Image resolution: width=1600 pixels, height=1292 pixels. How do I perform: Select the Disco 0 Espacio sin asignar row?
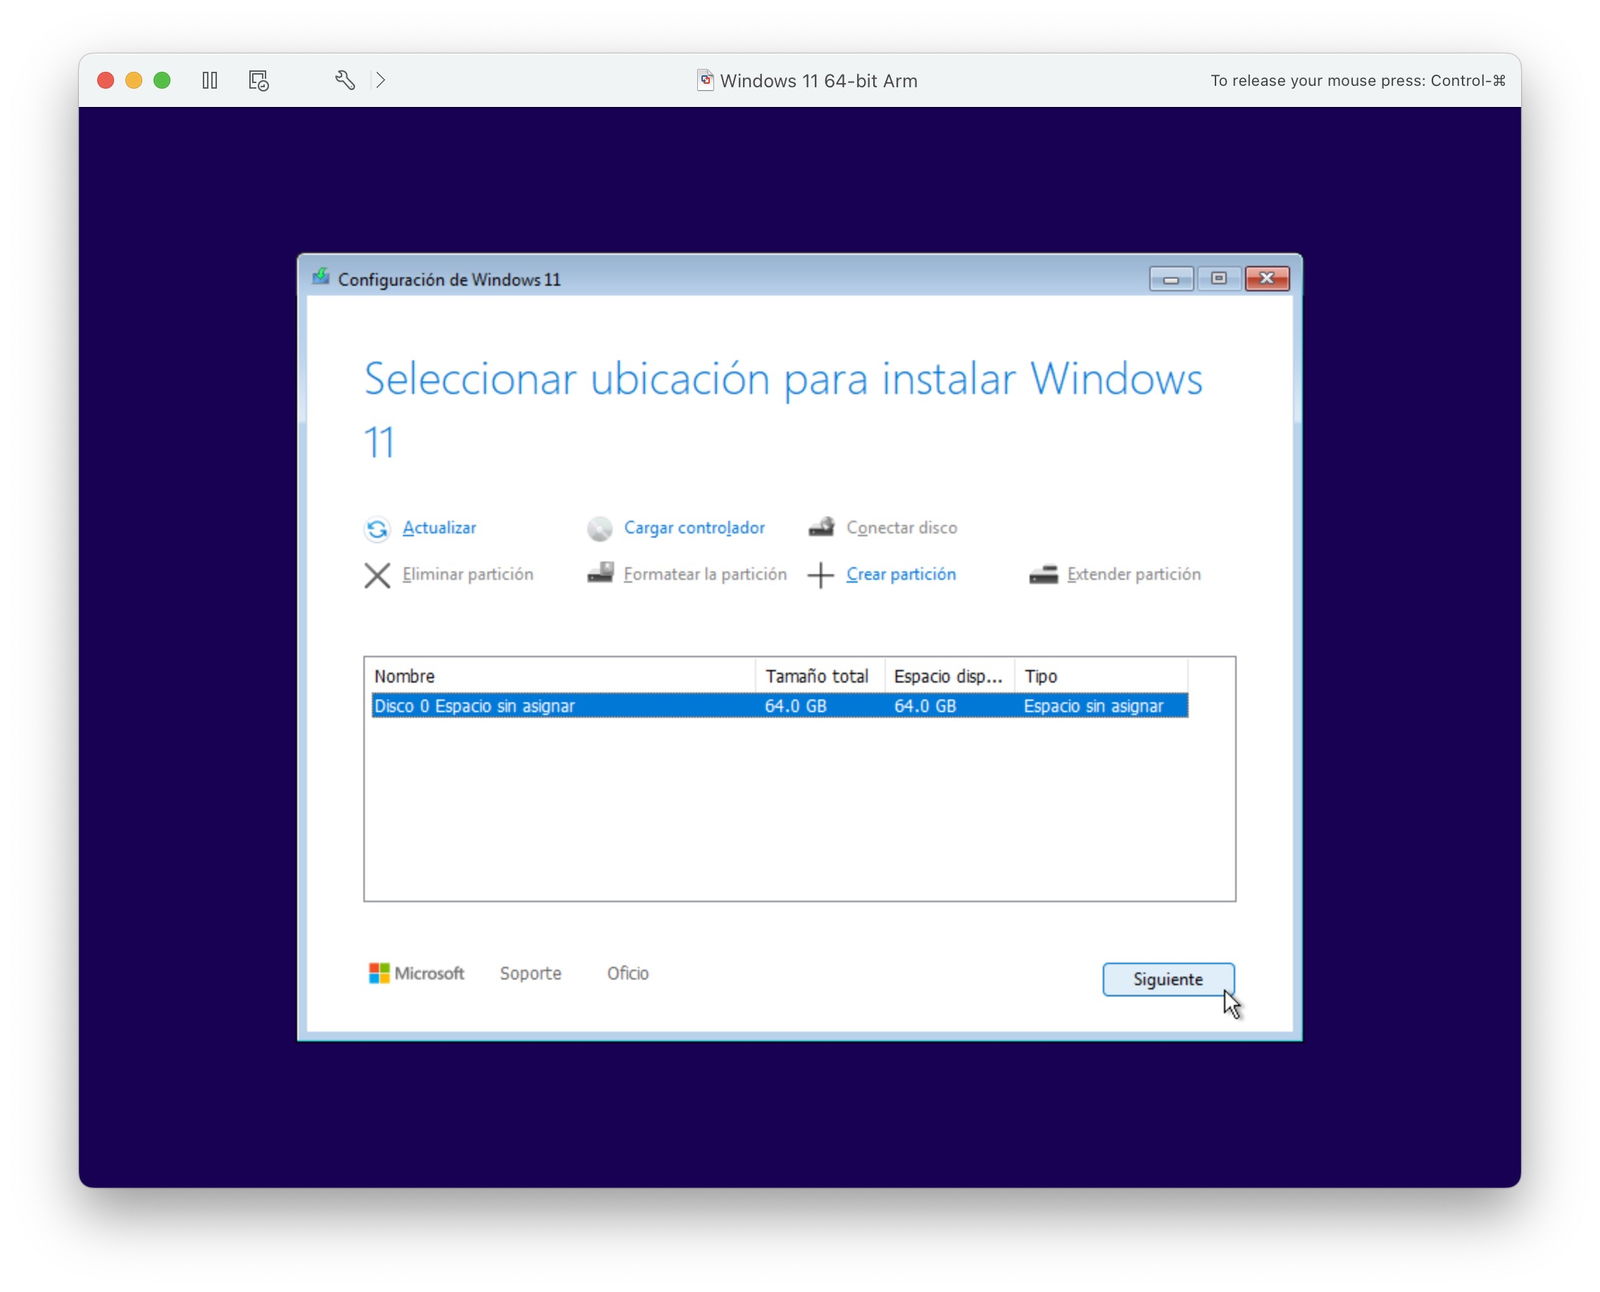pyautogui.click(x=780, y=706)
